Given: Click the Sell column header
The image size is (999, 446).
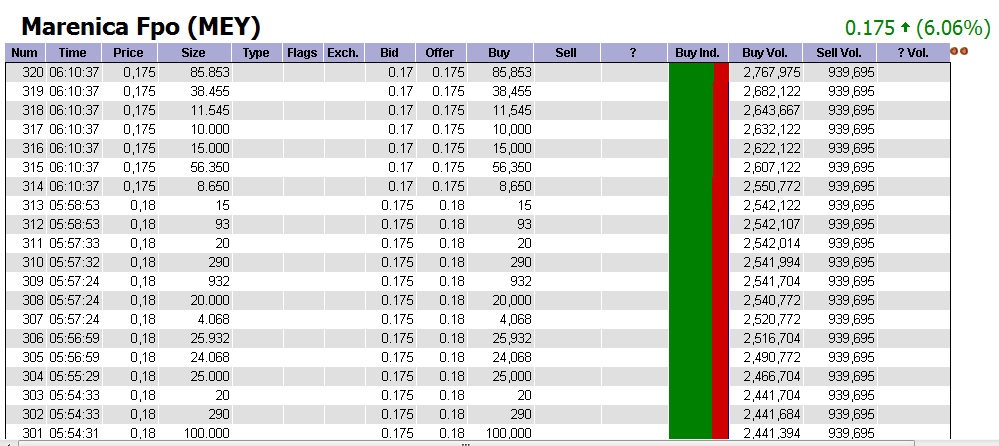Looking at the screenshot, I should pos(567,53).
